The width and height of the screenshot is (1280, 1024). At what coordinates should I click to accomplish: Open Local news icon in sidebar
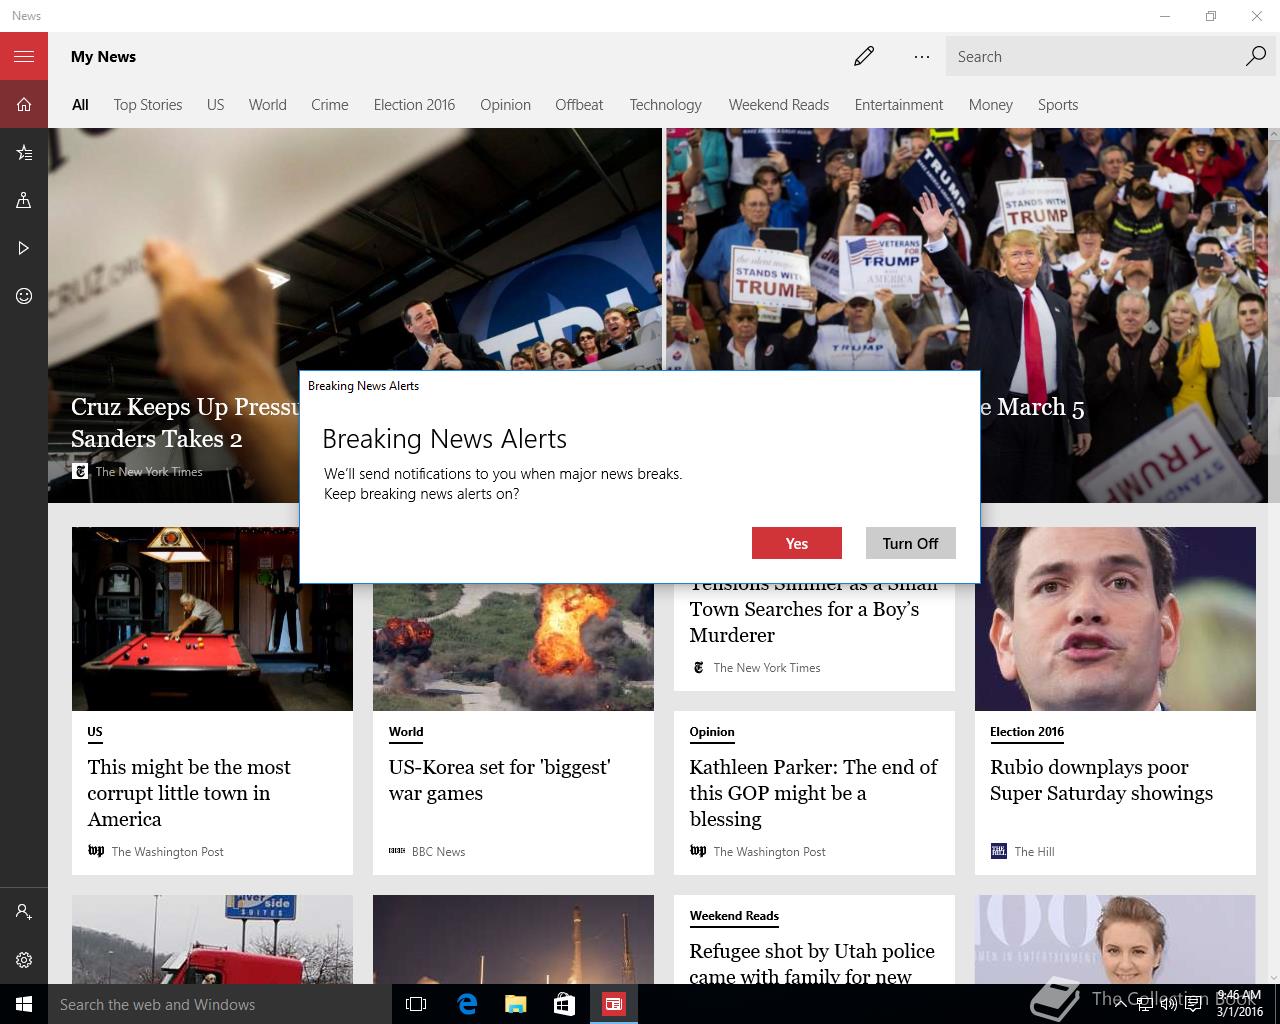(24, 200)
